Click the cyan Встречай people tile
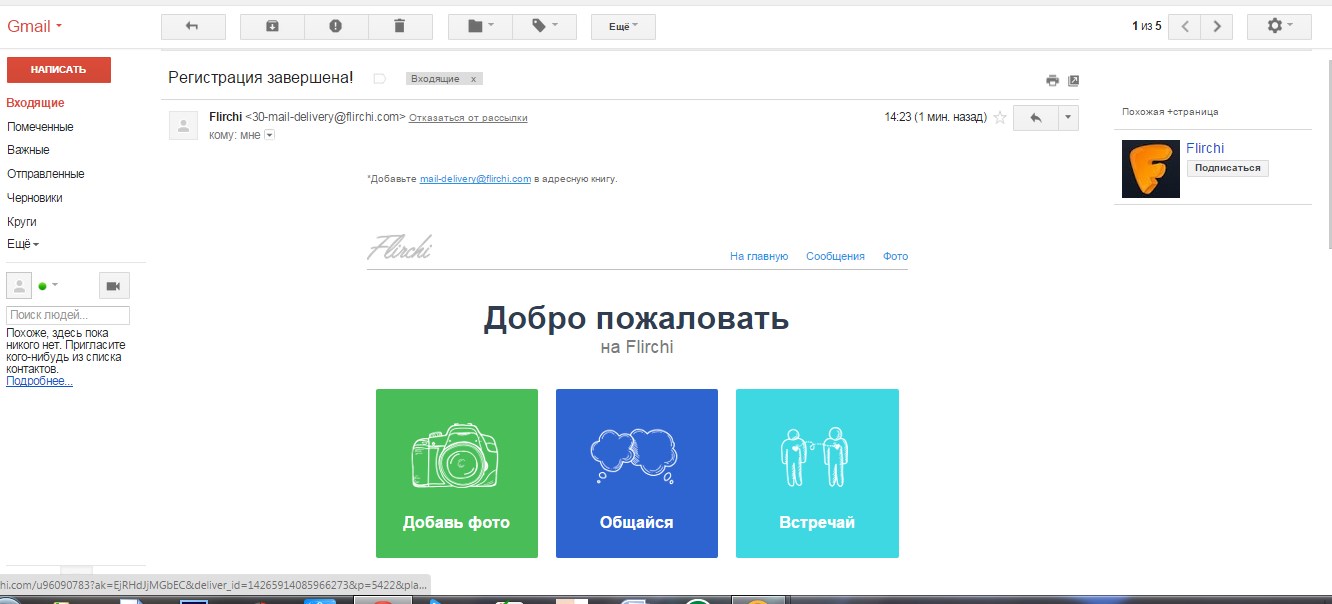1332x604 pixels. [x=817, y=473]
